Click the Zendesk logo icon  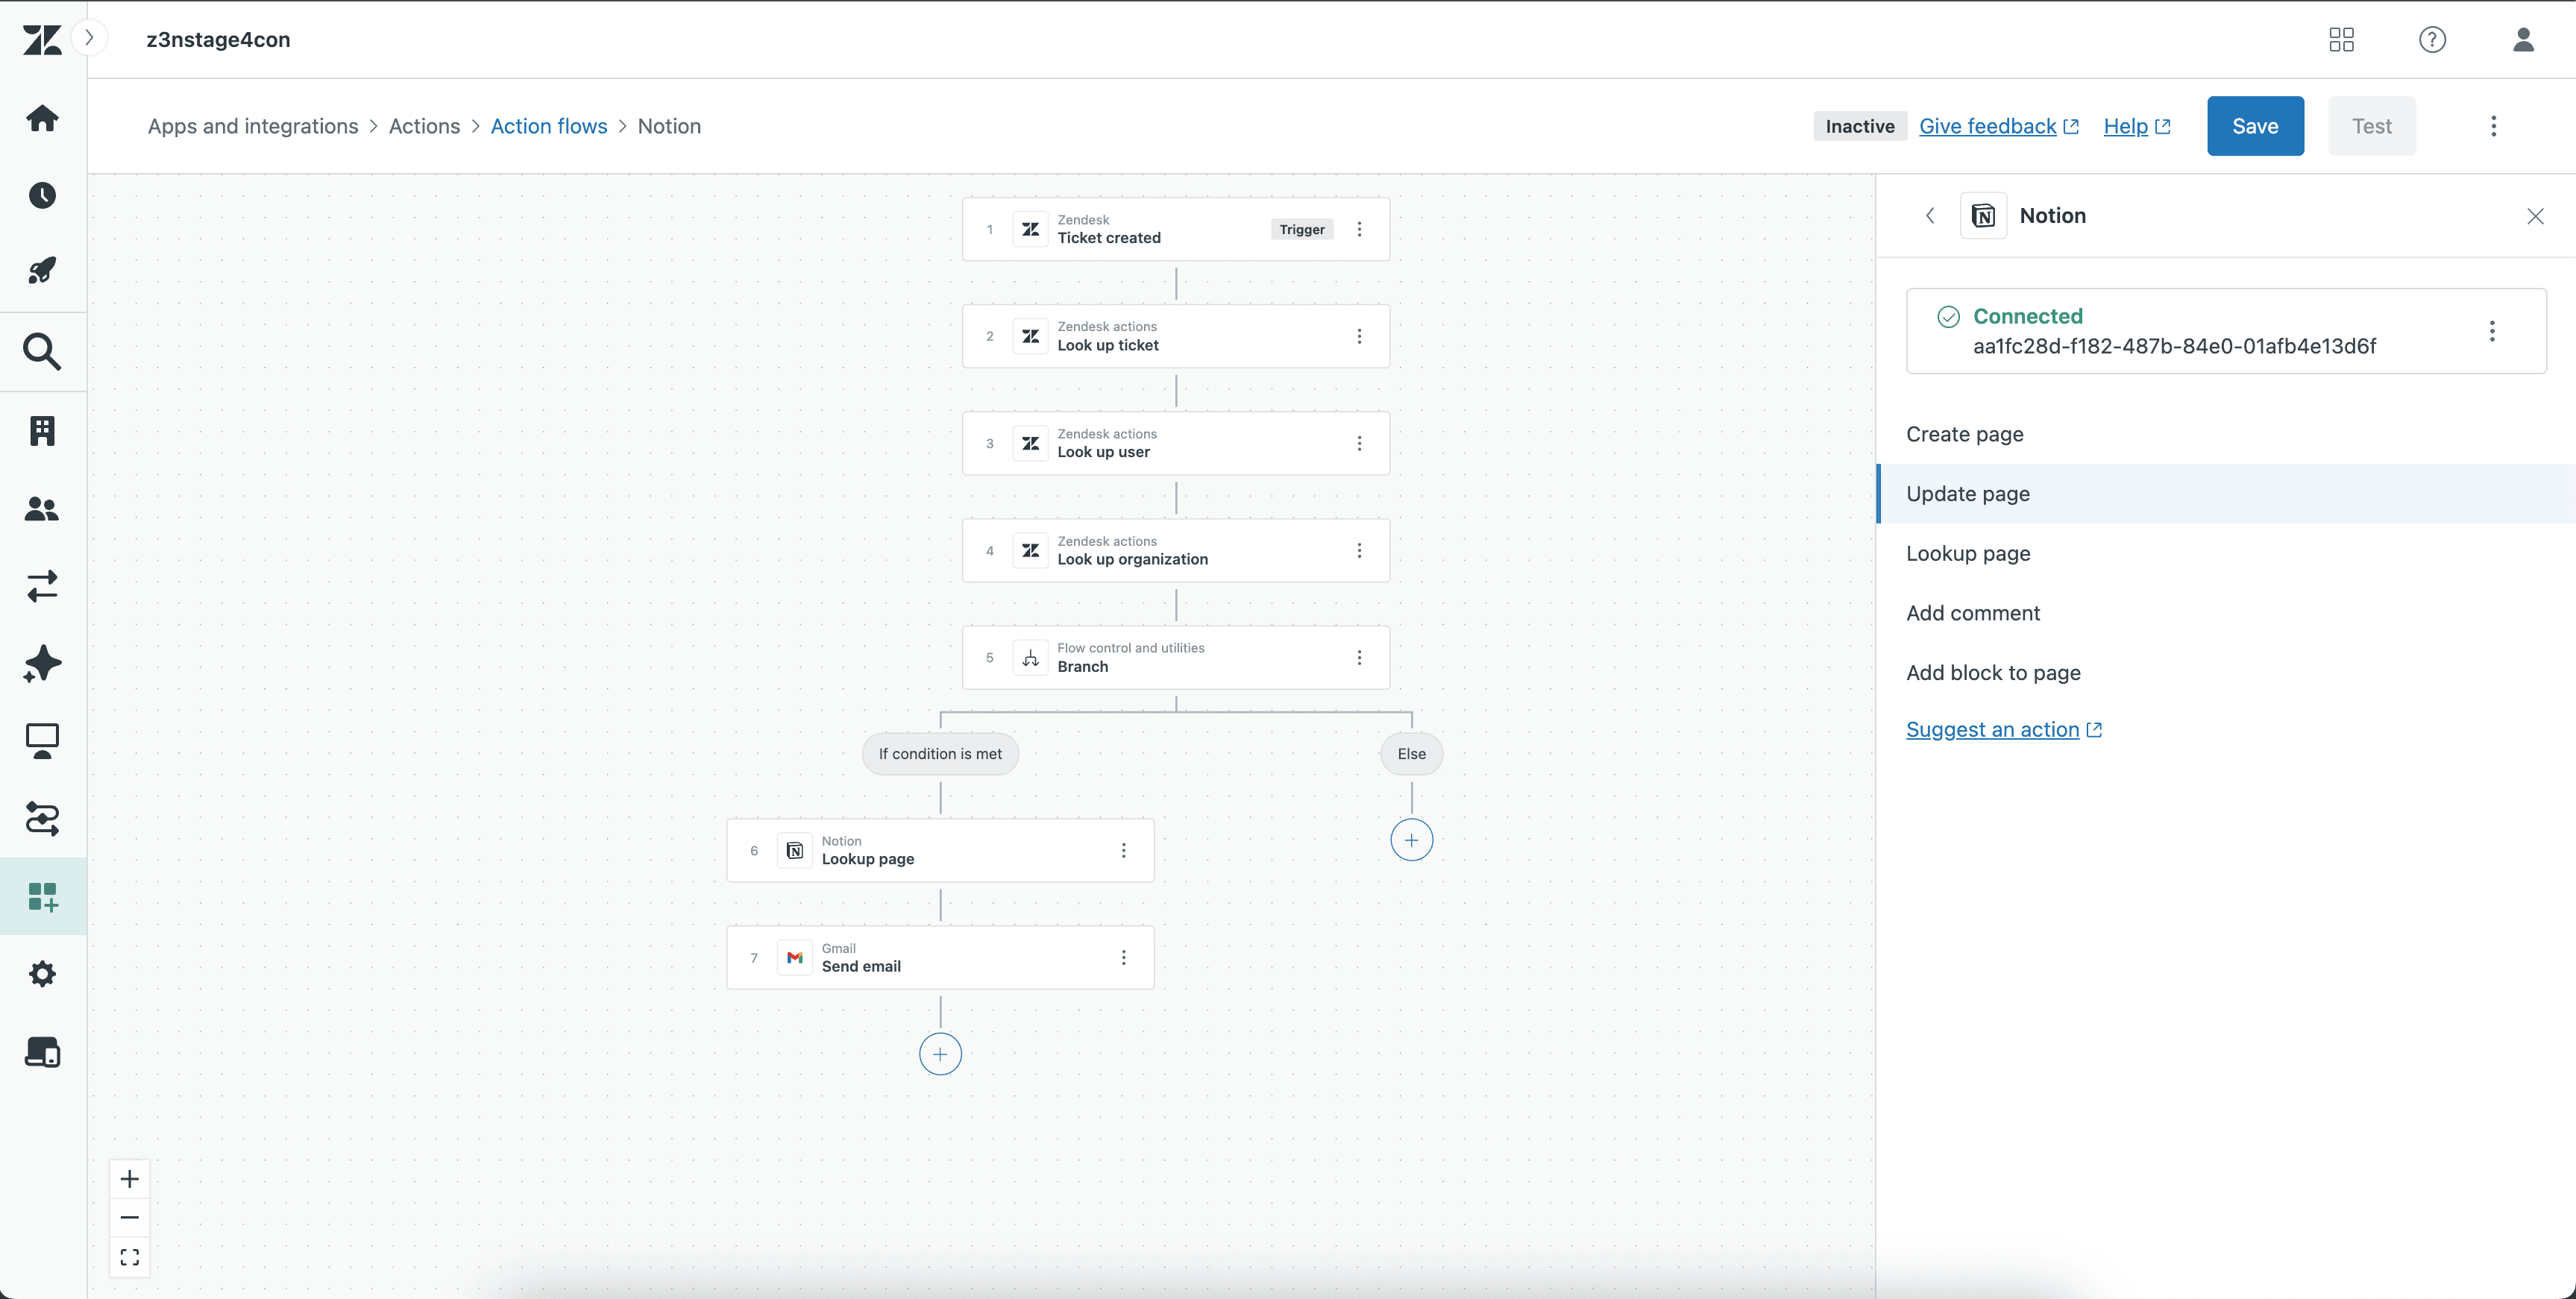click(x=42, y=39)
